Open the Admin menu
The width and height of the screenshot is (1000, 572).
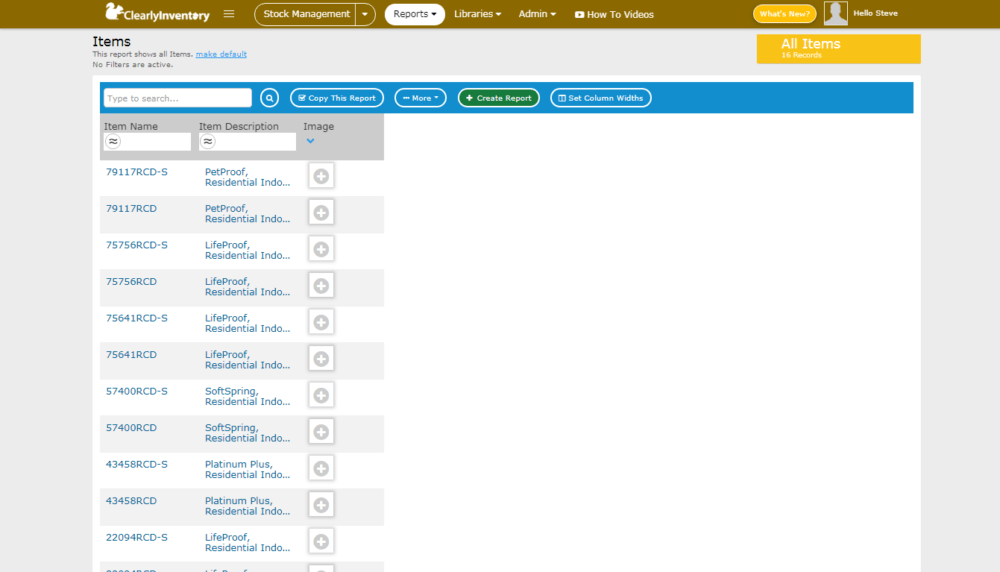(537, 14)
